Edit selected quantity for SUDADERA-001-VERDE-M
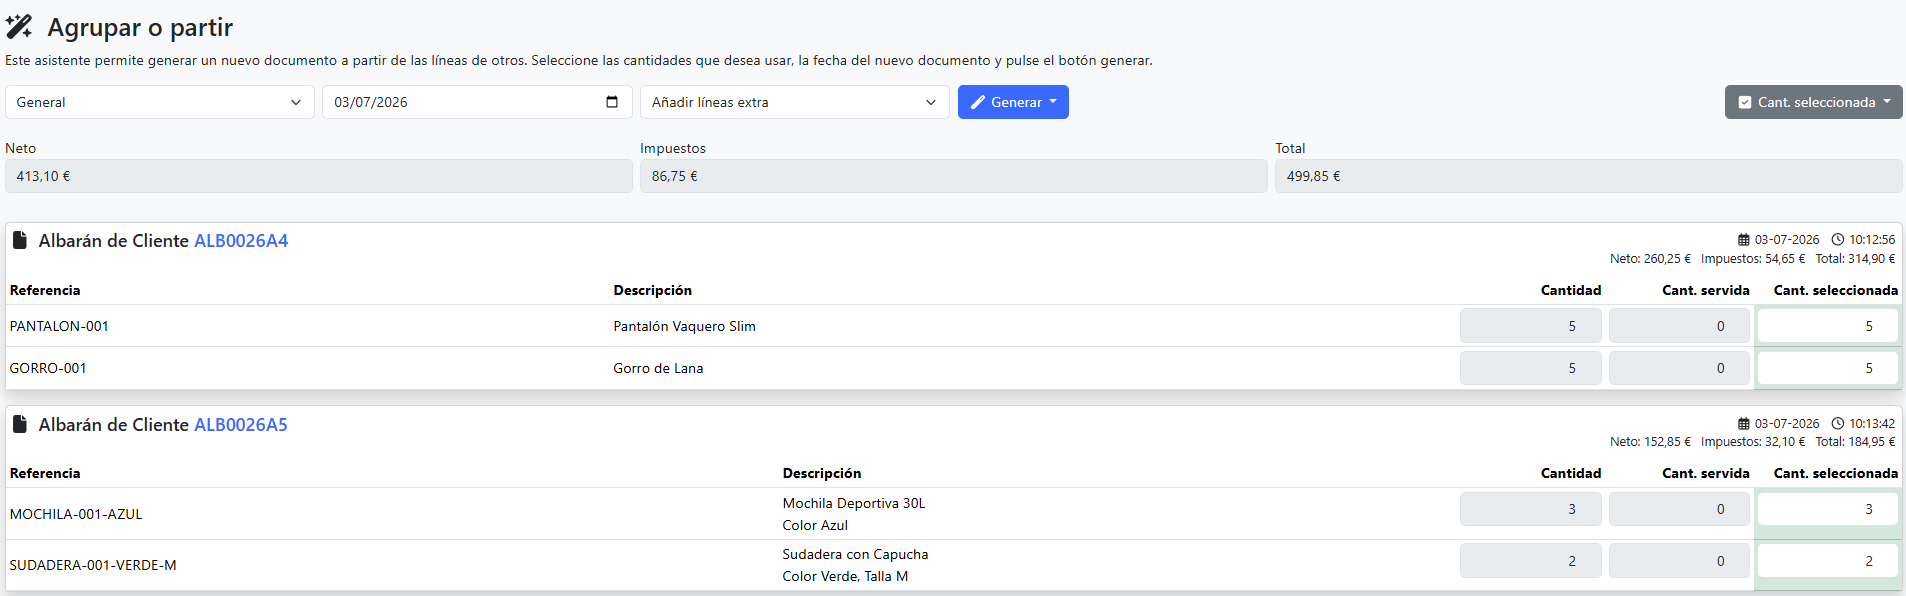This screenshot has width=1906, height=596. pos(1828,561)
